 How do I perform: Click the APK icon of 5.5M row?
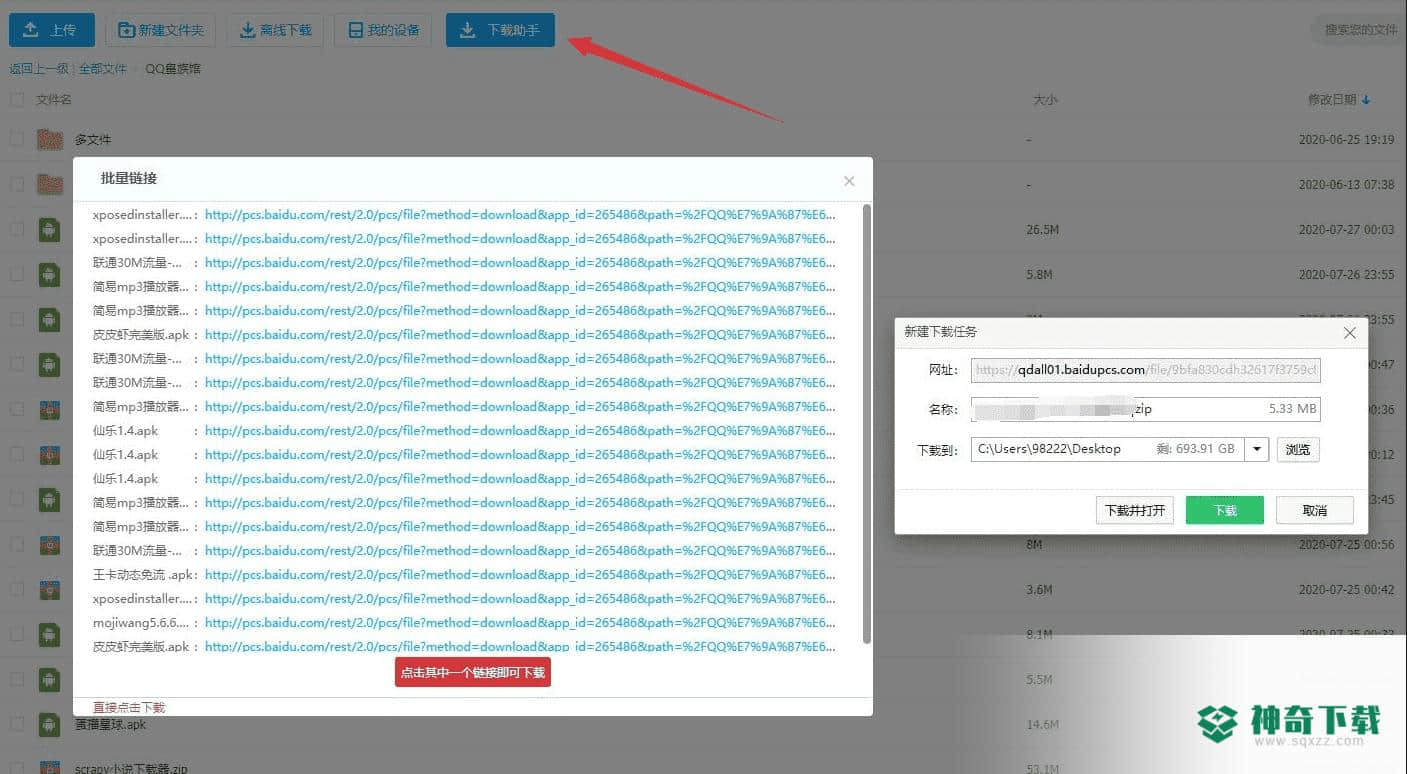click(49, 680)
